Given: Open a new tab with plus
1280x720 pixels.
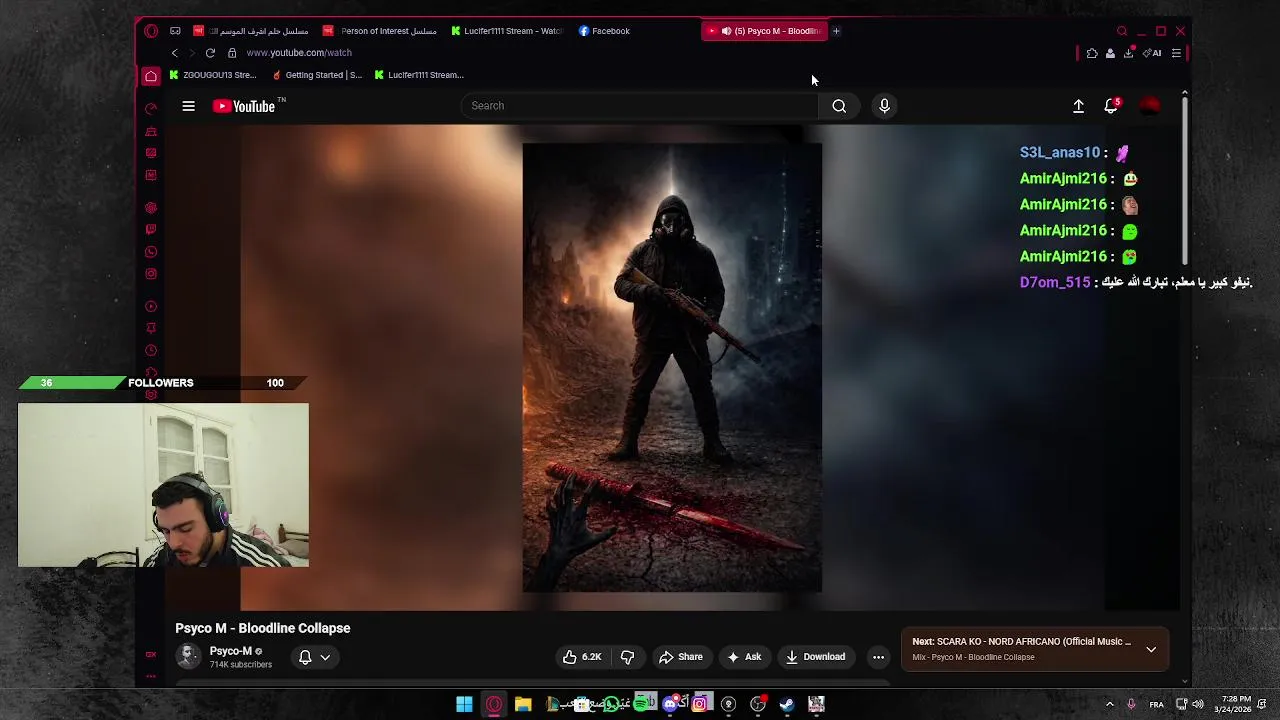Looking at the screenshot, I should pyautogui.click(x=836, y=31).
